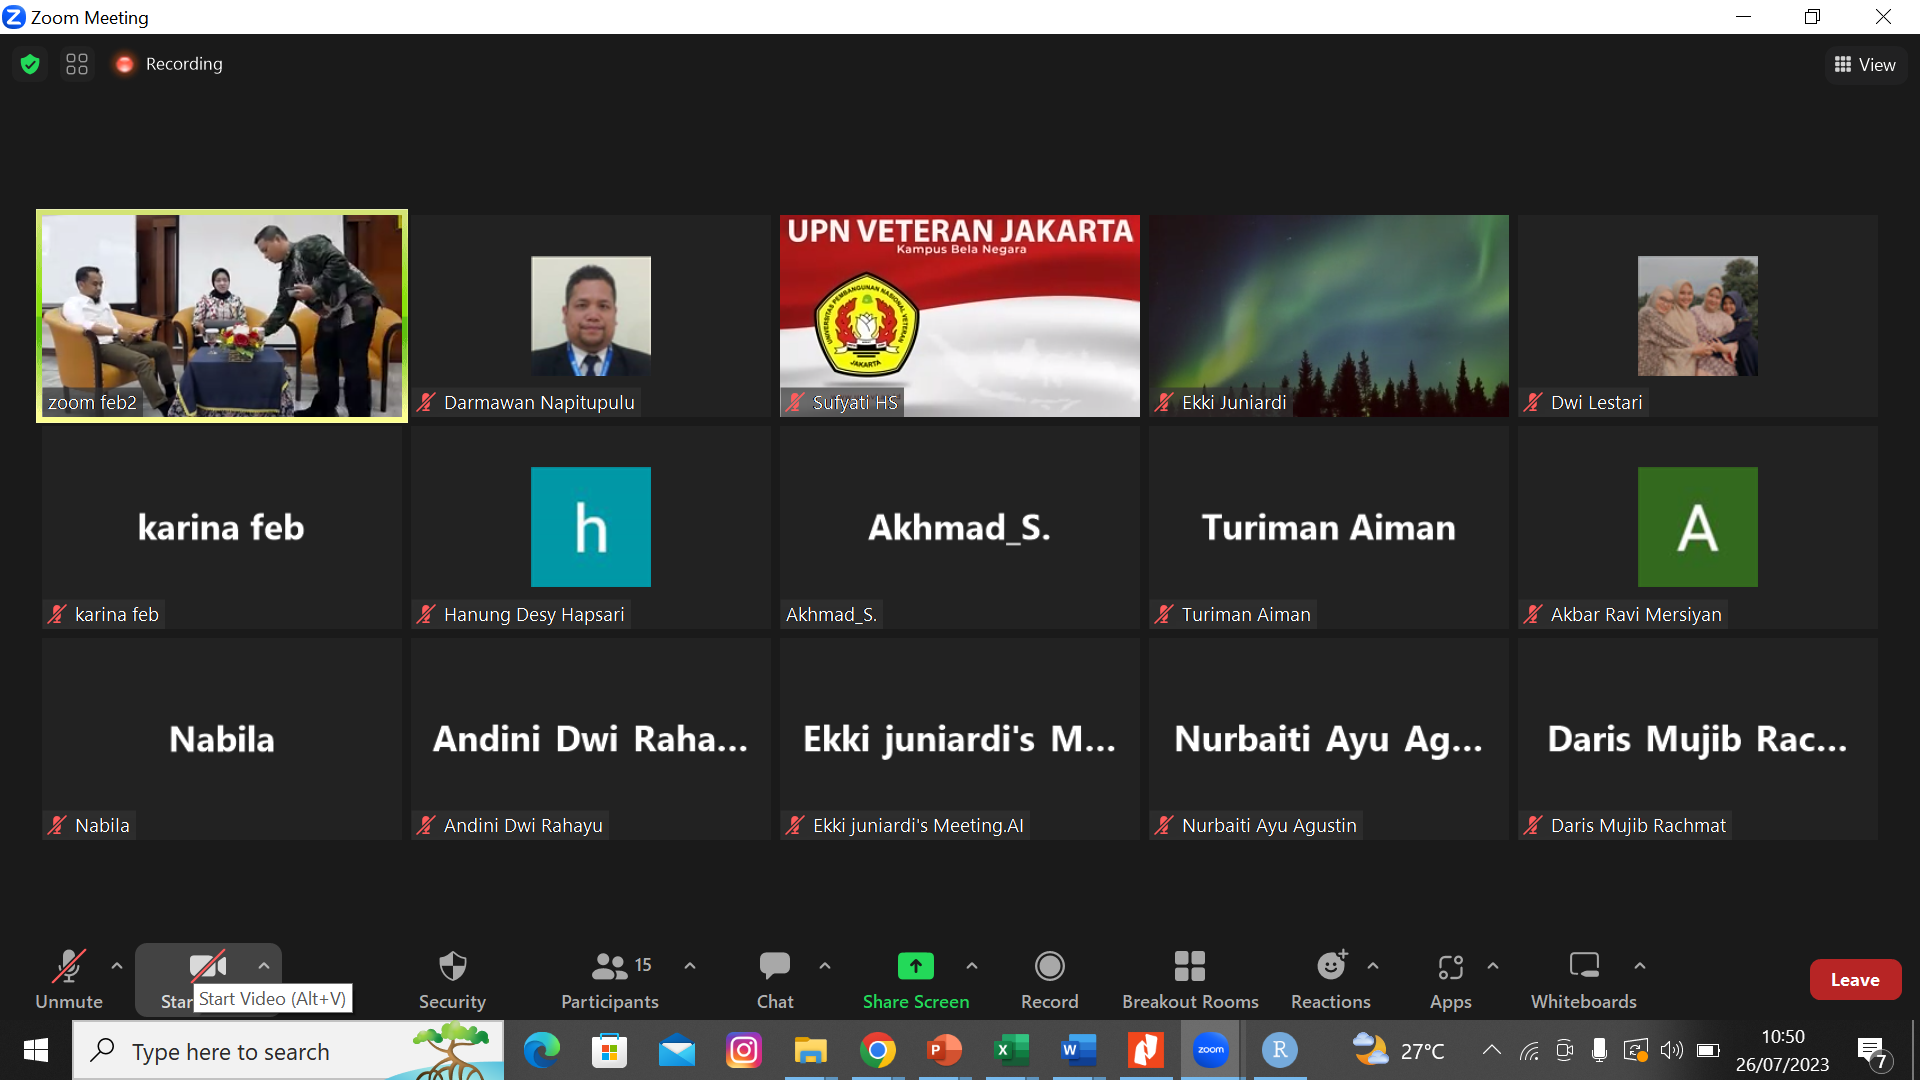The image size is (1920, 1080).
Task: Click the taskbar search box
Action: pos(288,1050)
